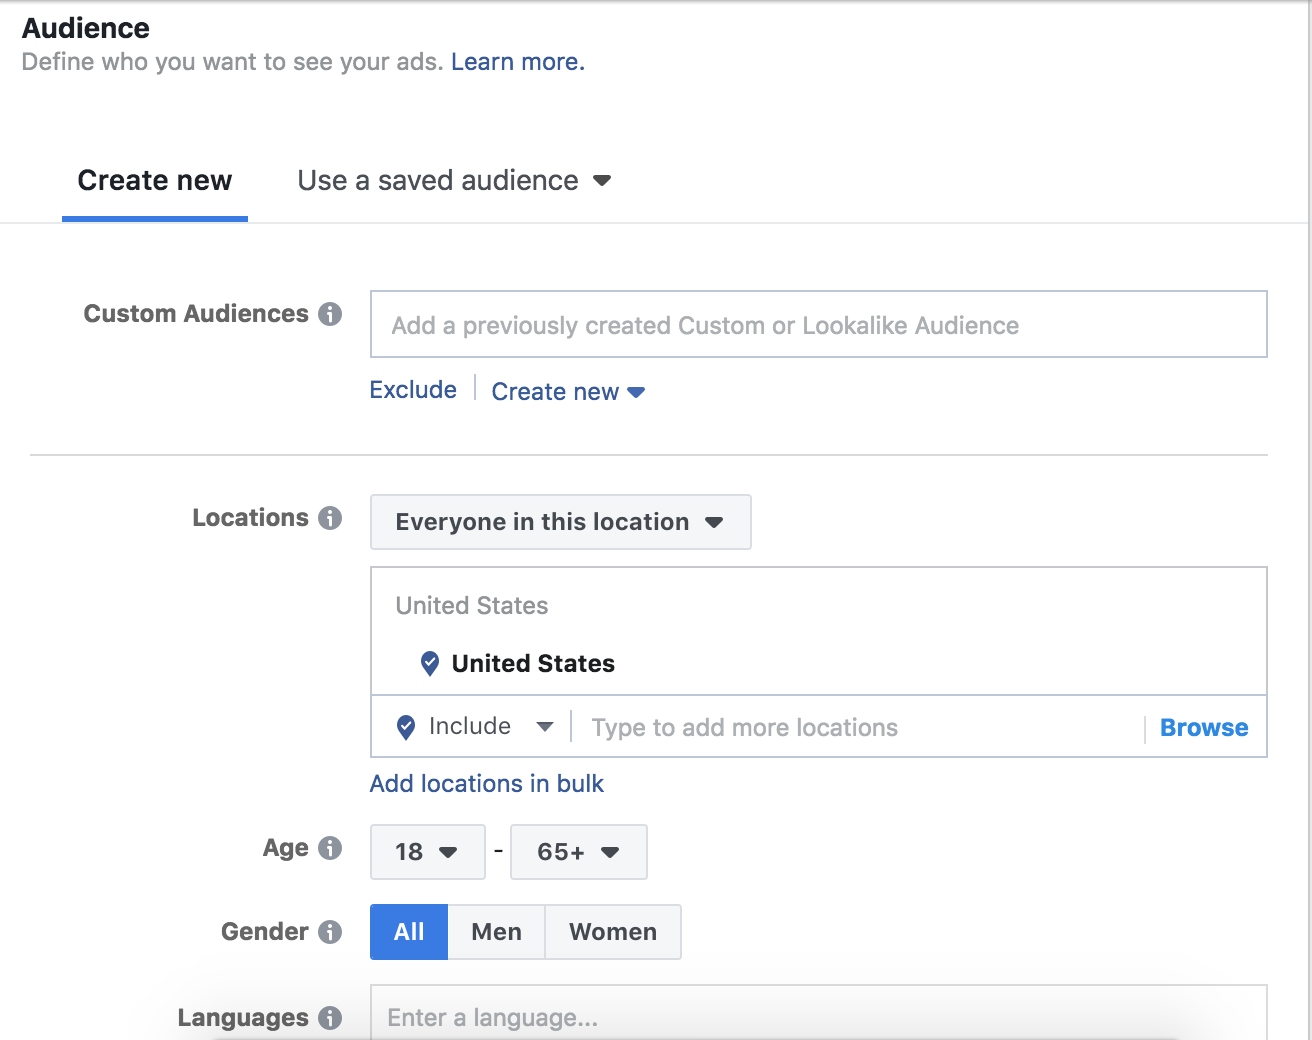Focus the Custom or Lookalike Audience field
This screenshot has width=1312, height=1040.
(819, 324)
